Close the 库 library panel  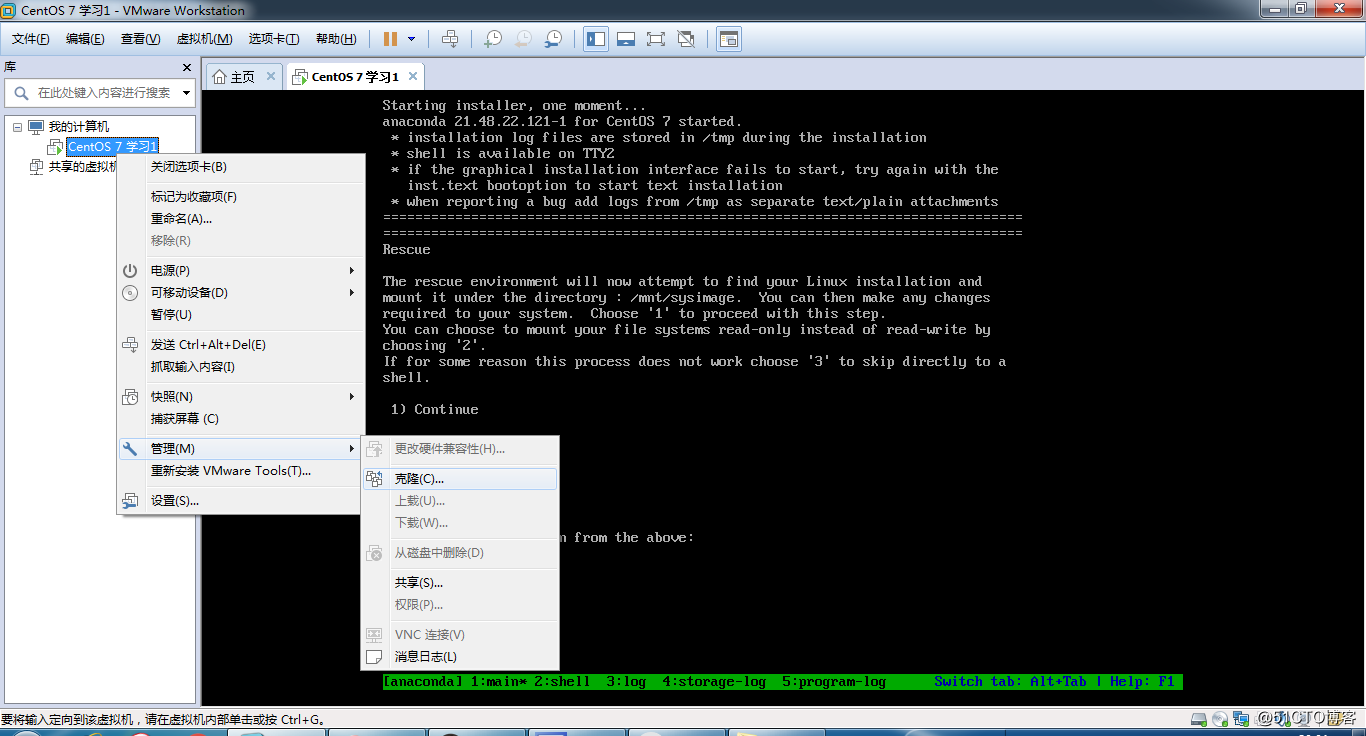click(187, 67)
